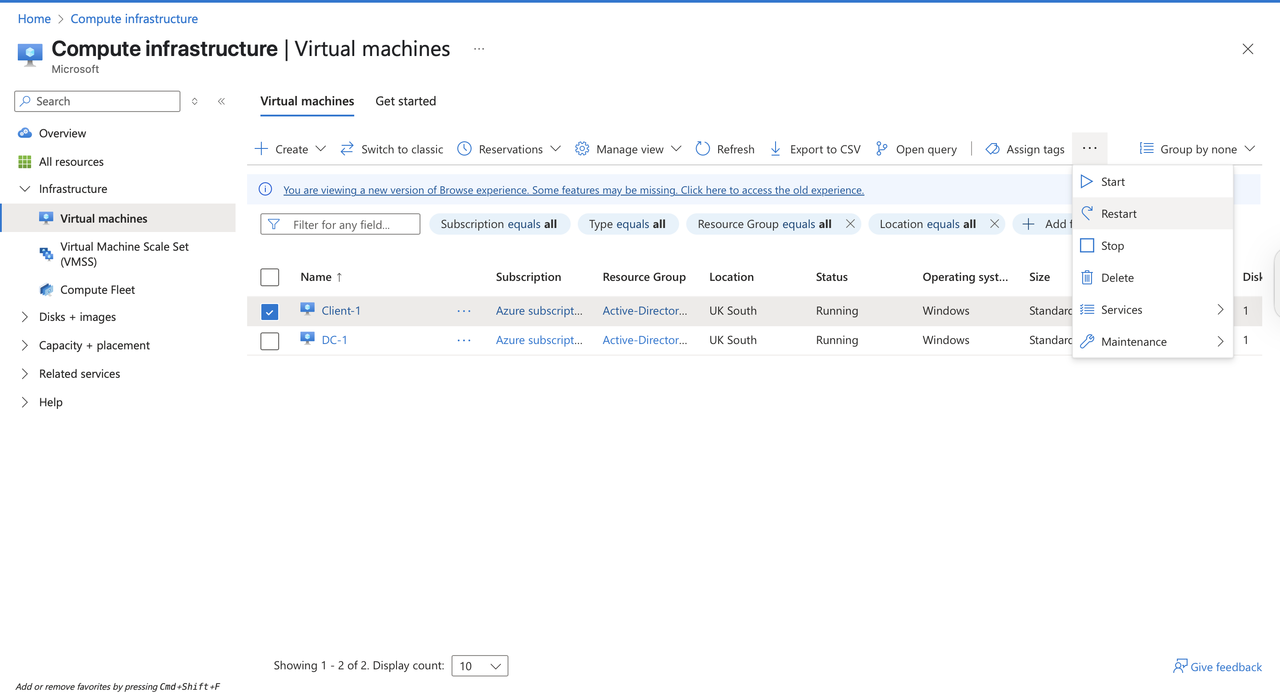Click the info icon in banner

[265, 190]
